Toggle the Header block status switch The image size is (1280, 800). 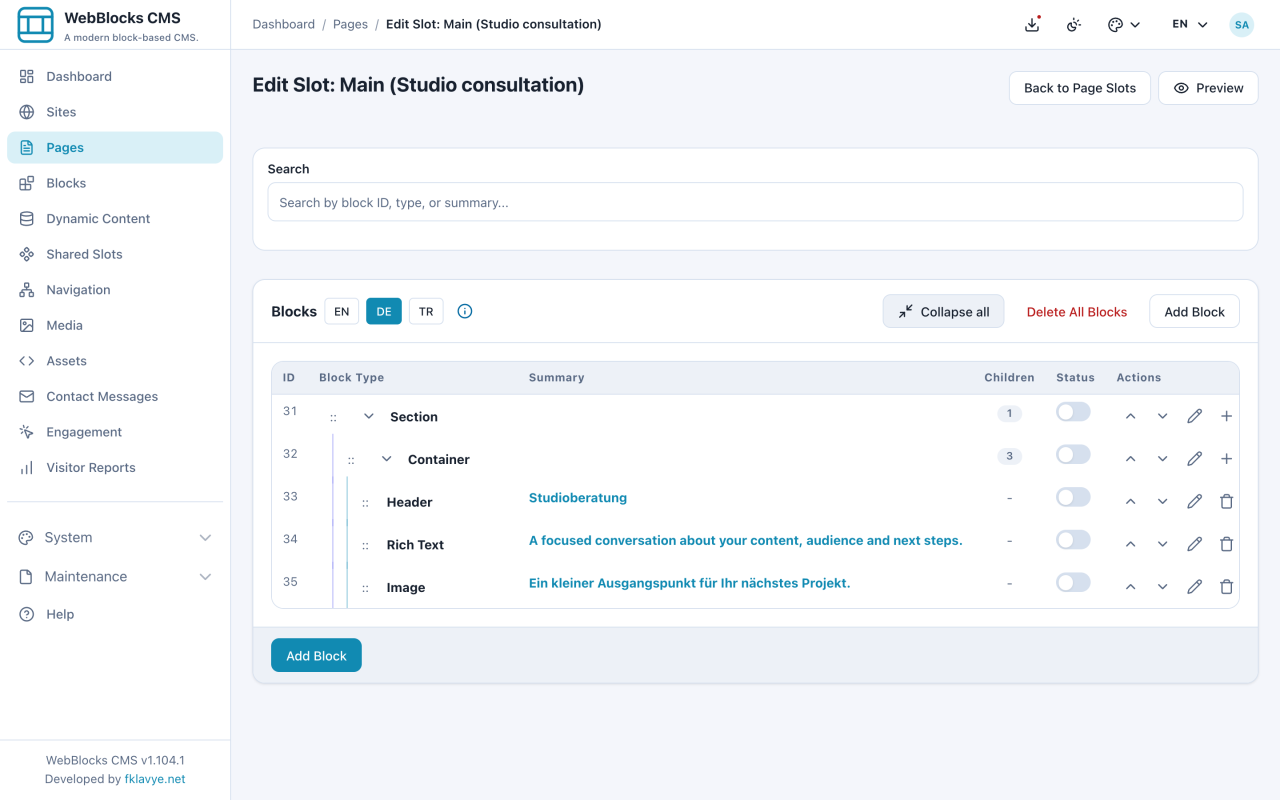point(1073,497)
